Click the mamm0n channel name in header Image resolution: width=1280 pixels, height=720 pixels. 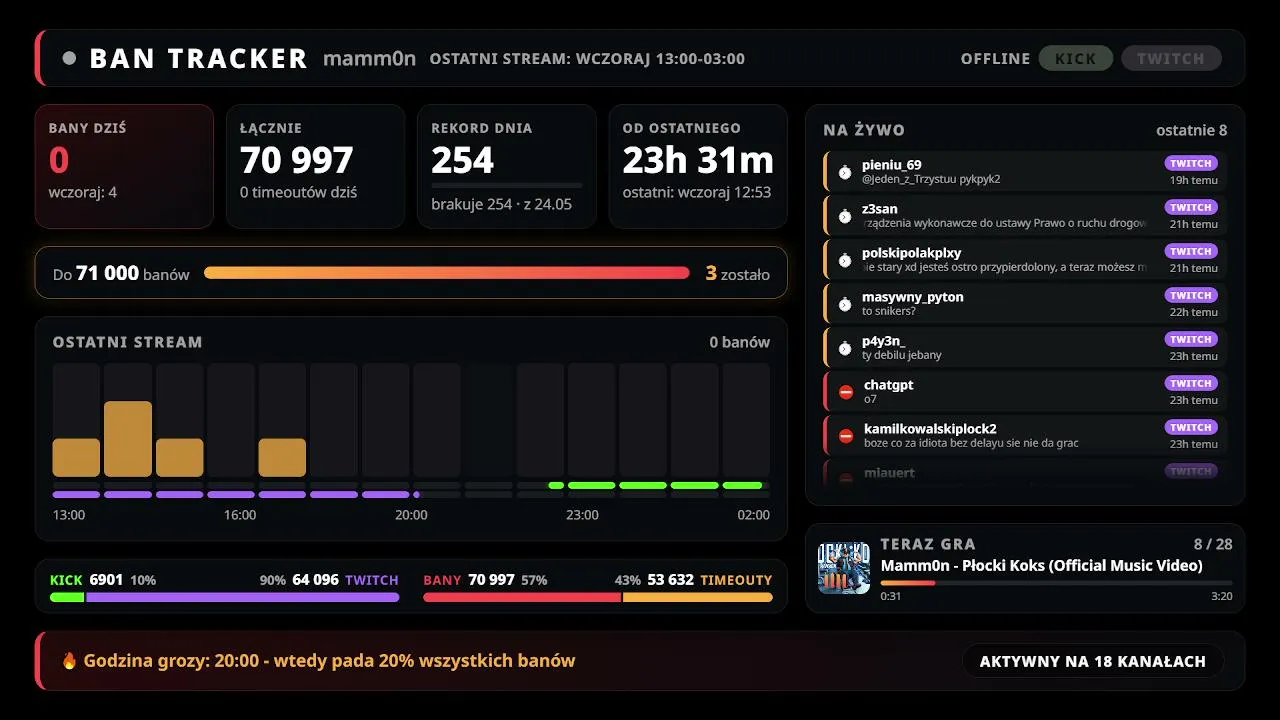369,58
